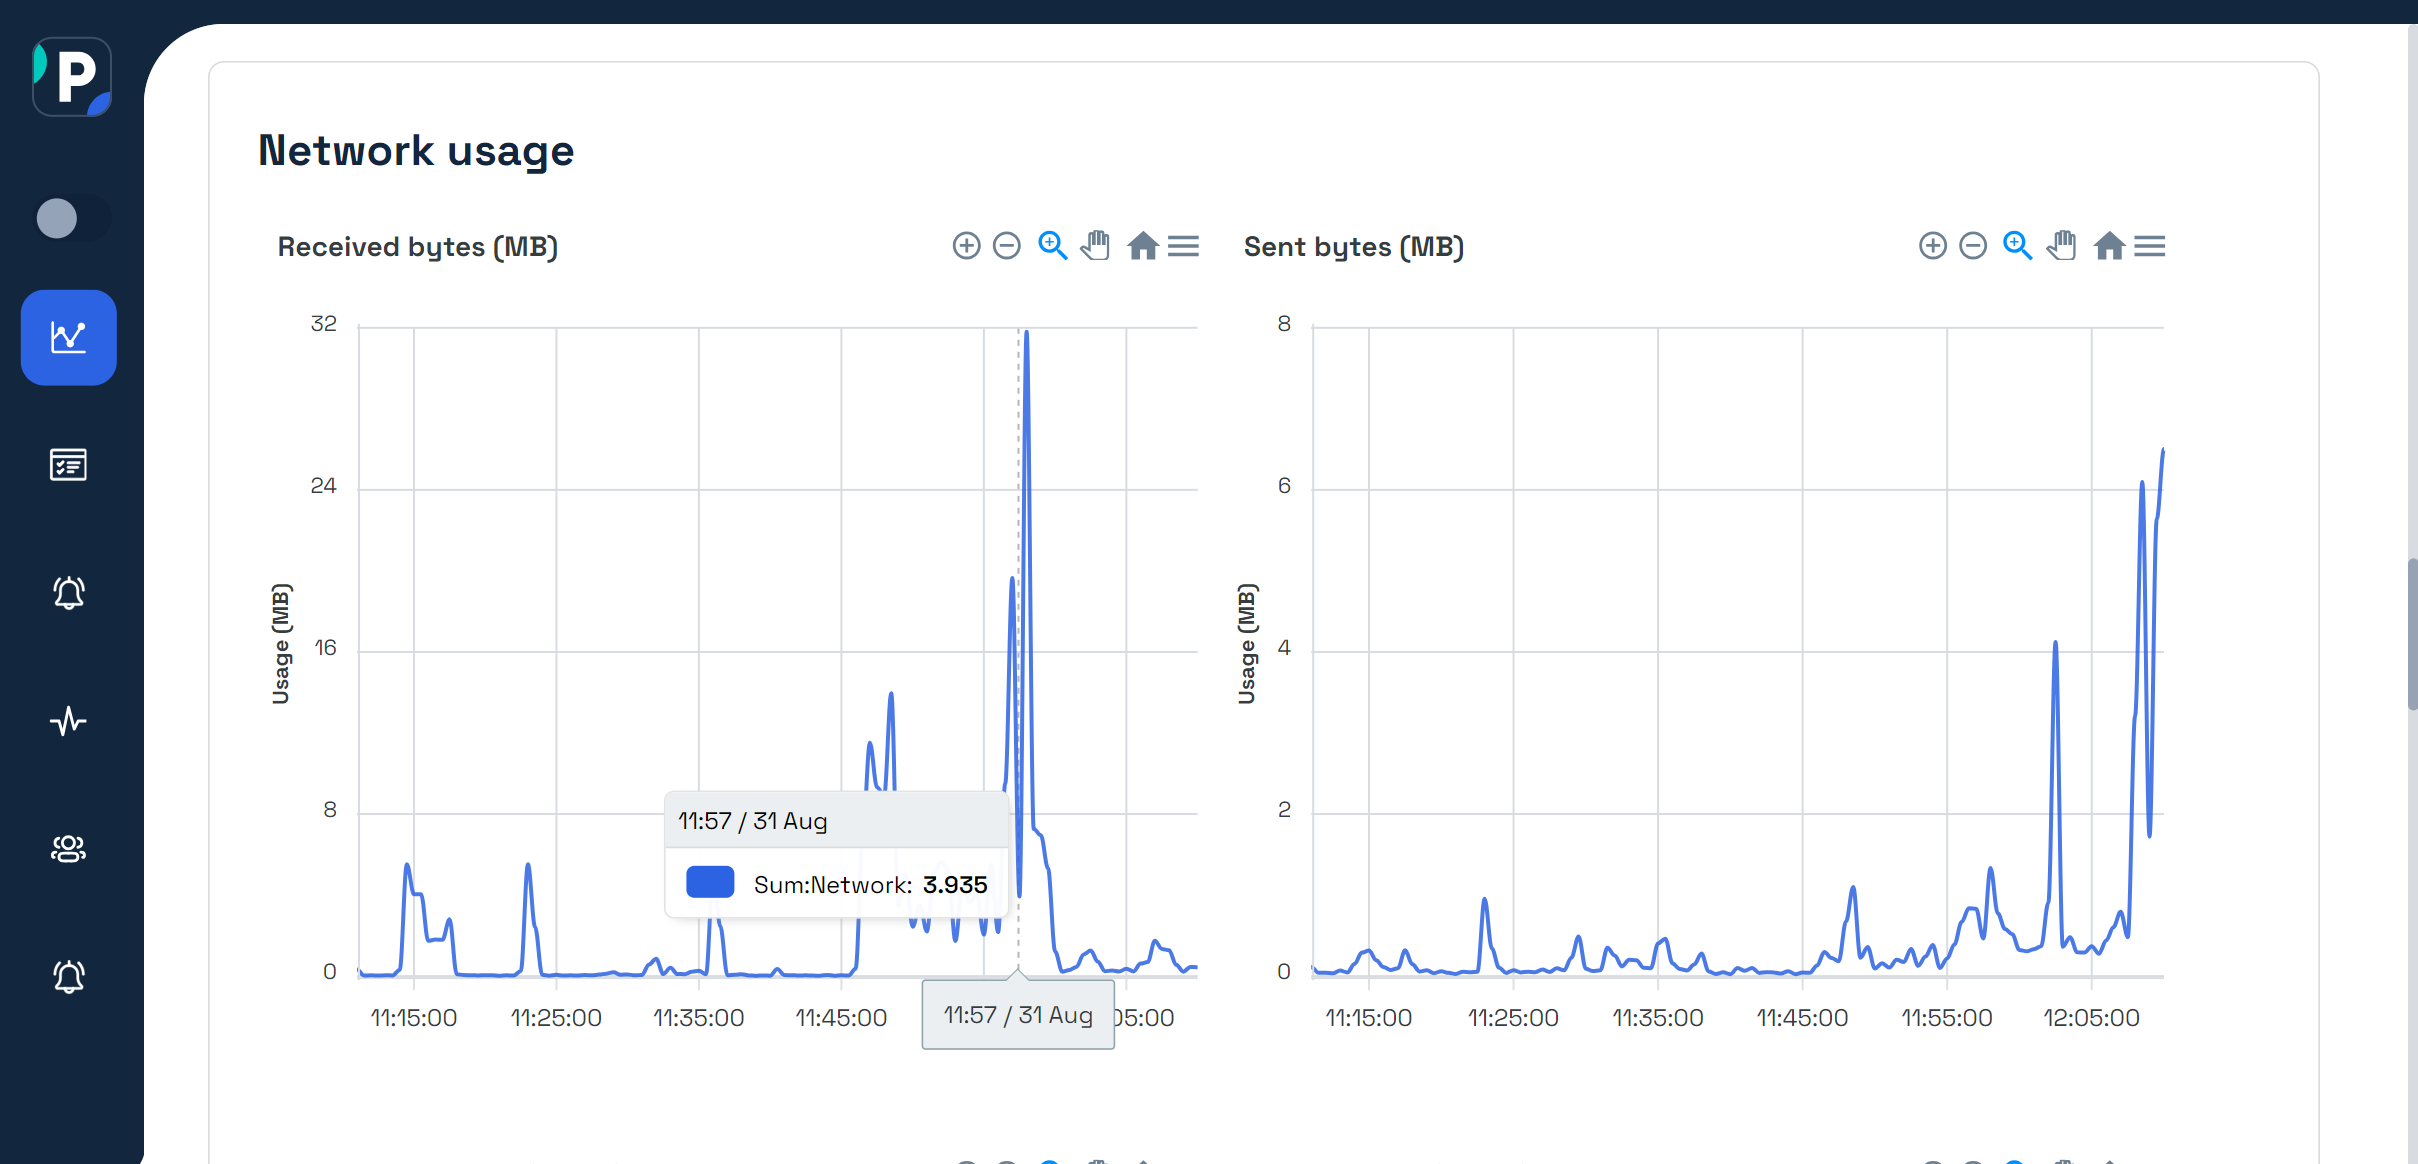2418x1164 pixels.
Task: Click the 11:57 / 31 Aug x-axis marker label
Action: click(x=1018, y=1015)
